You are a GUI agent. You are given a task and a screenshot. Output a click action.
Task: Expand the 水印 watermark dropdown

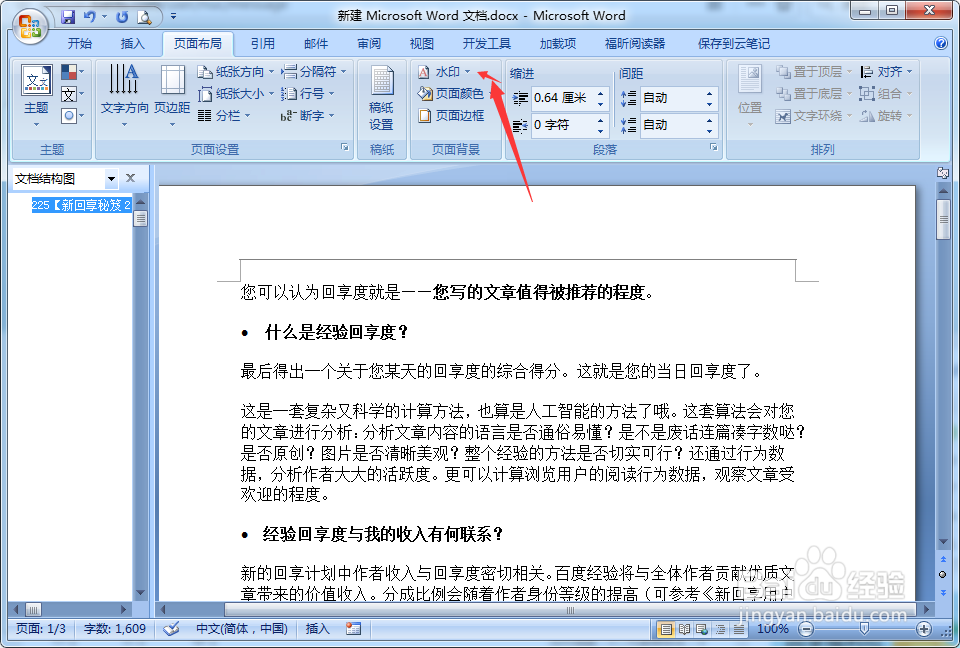point(468,72)
